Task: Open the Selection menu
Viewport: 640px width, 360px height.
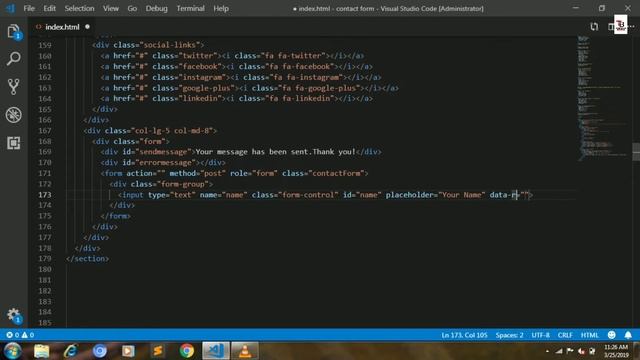Action: pyautogui.click(x=79, y=8)
